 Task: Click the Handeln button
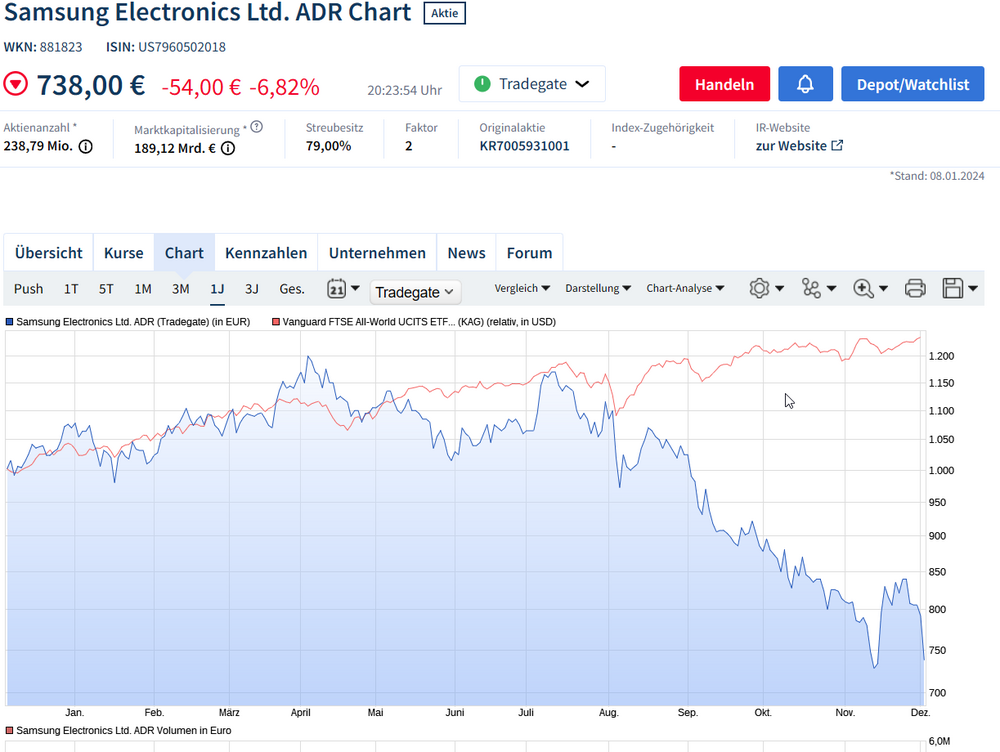tap(724, 84)
